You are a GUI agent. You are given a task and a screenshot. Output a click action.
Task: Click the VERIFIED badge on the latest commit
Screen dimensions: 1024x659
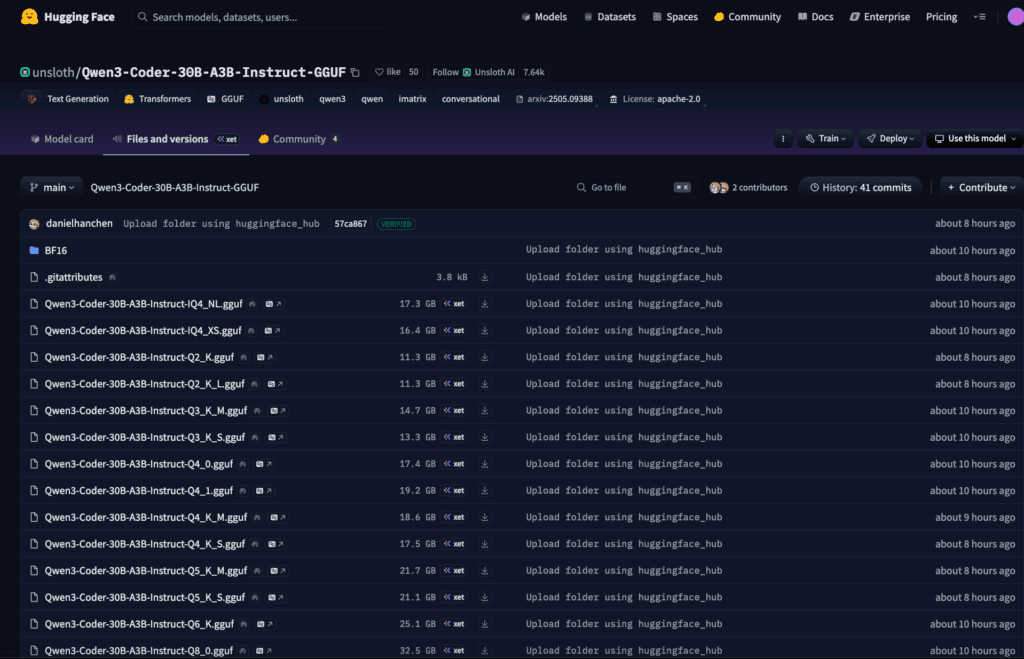click(x=396, y=224)
